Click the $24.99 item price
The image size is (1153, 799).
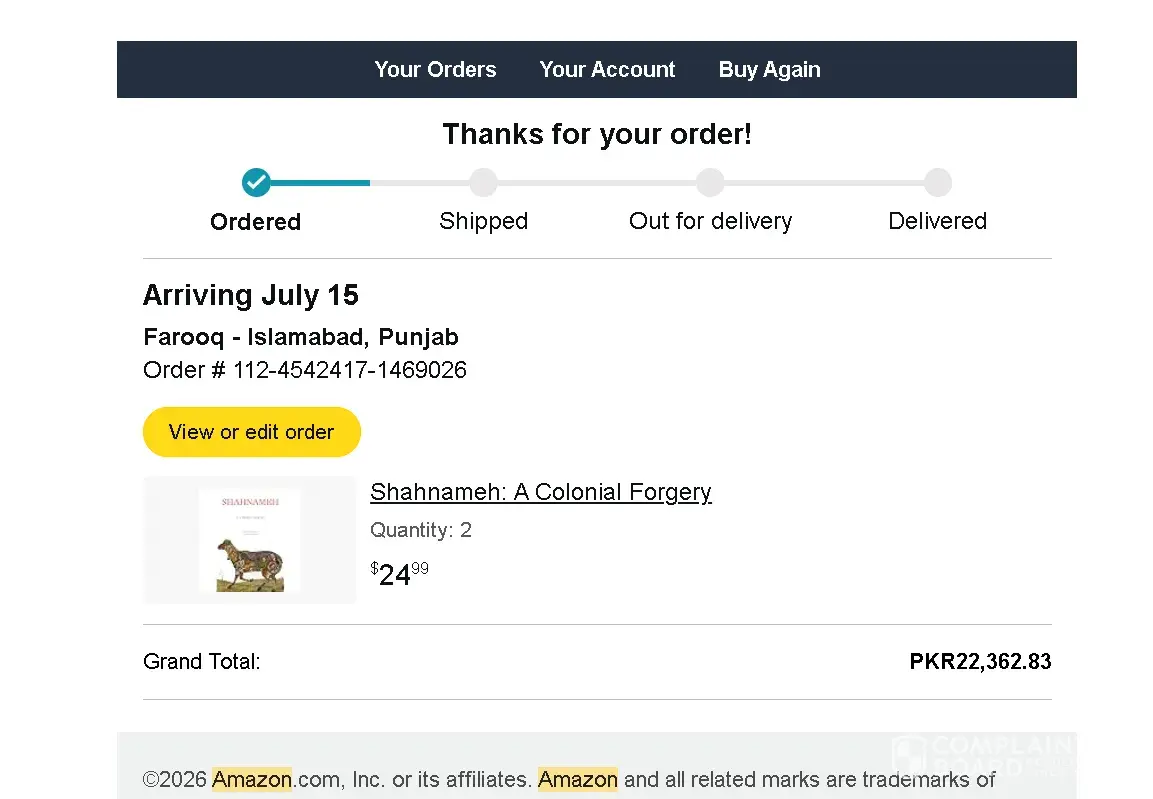pos(399,573)
